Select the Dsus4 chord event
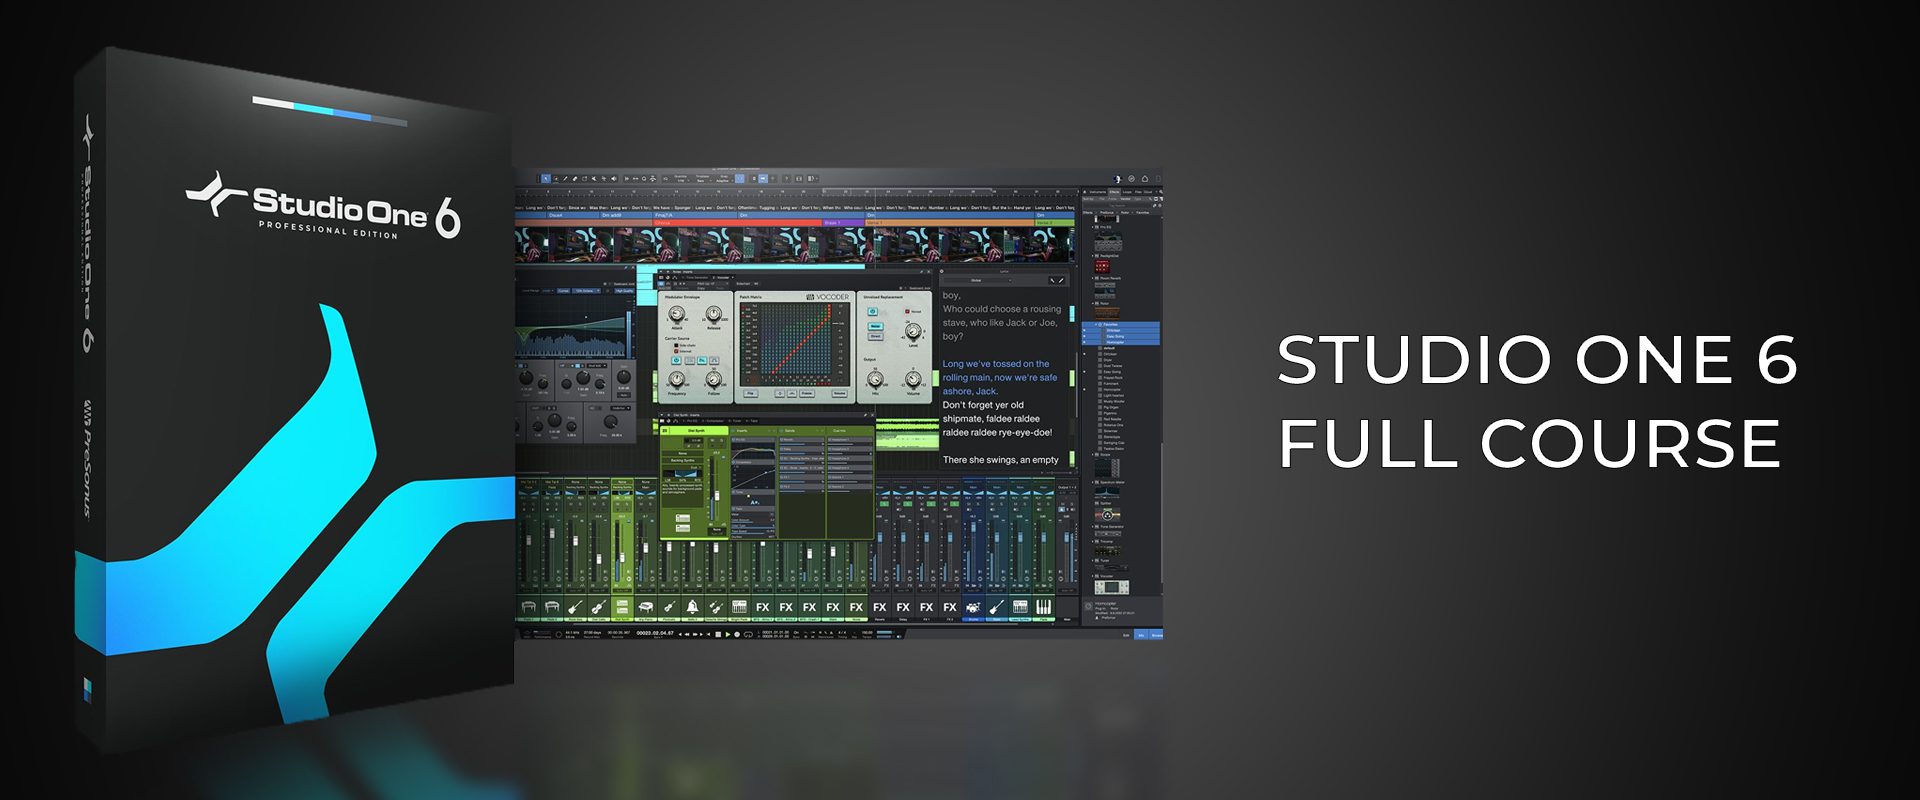This screenshot has height=800, width=1920. pos(574,215)
